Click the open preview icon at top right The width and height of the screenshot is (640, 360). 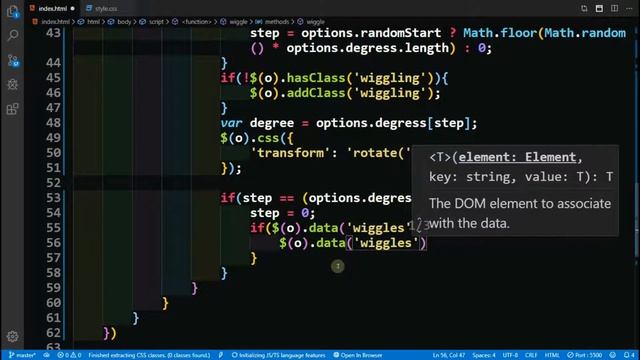click(x=599, y=8)
